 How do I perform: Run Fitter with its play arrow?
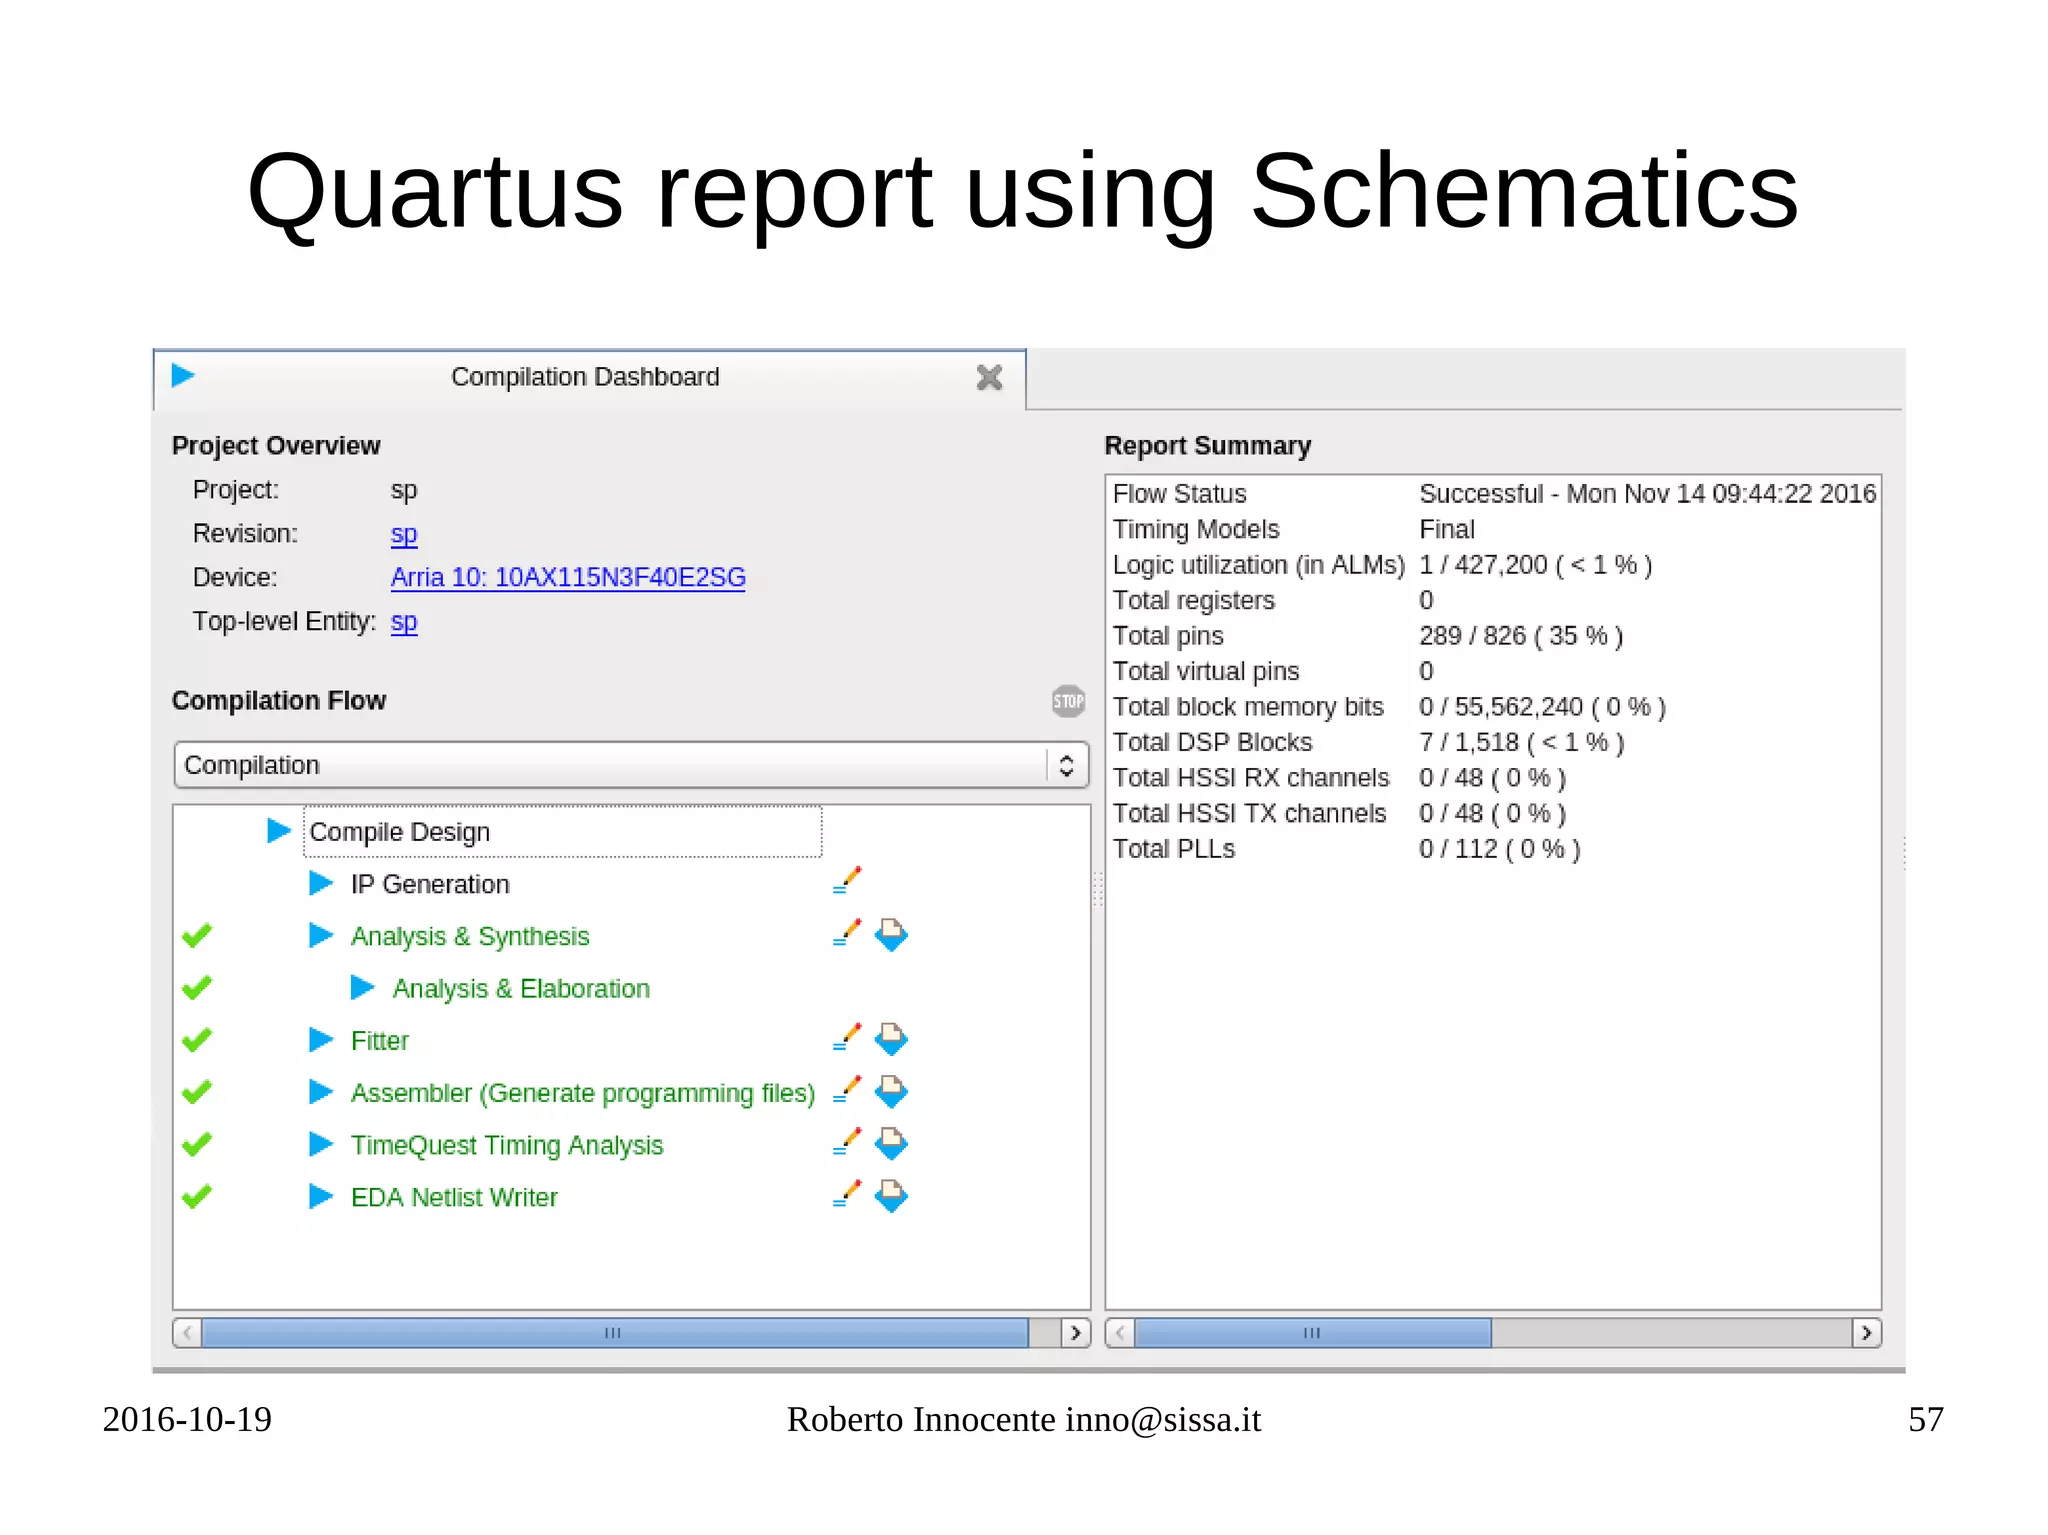tap(321, 1039)
